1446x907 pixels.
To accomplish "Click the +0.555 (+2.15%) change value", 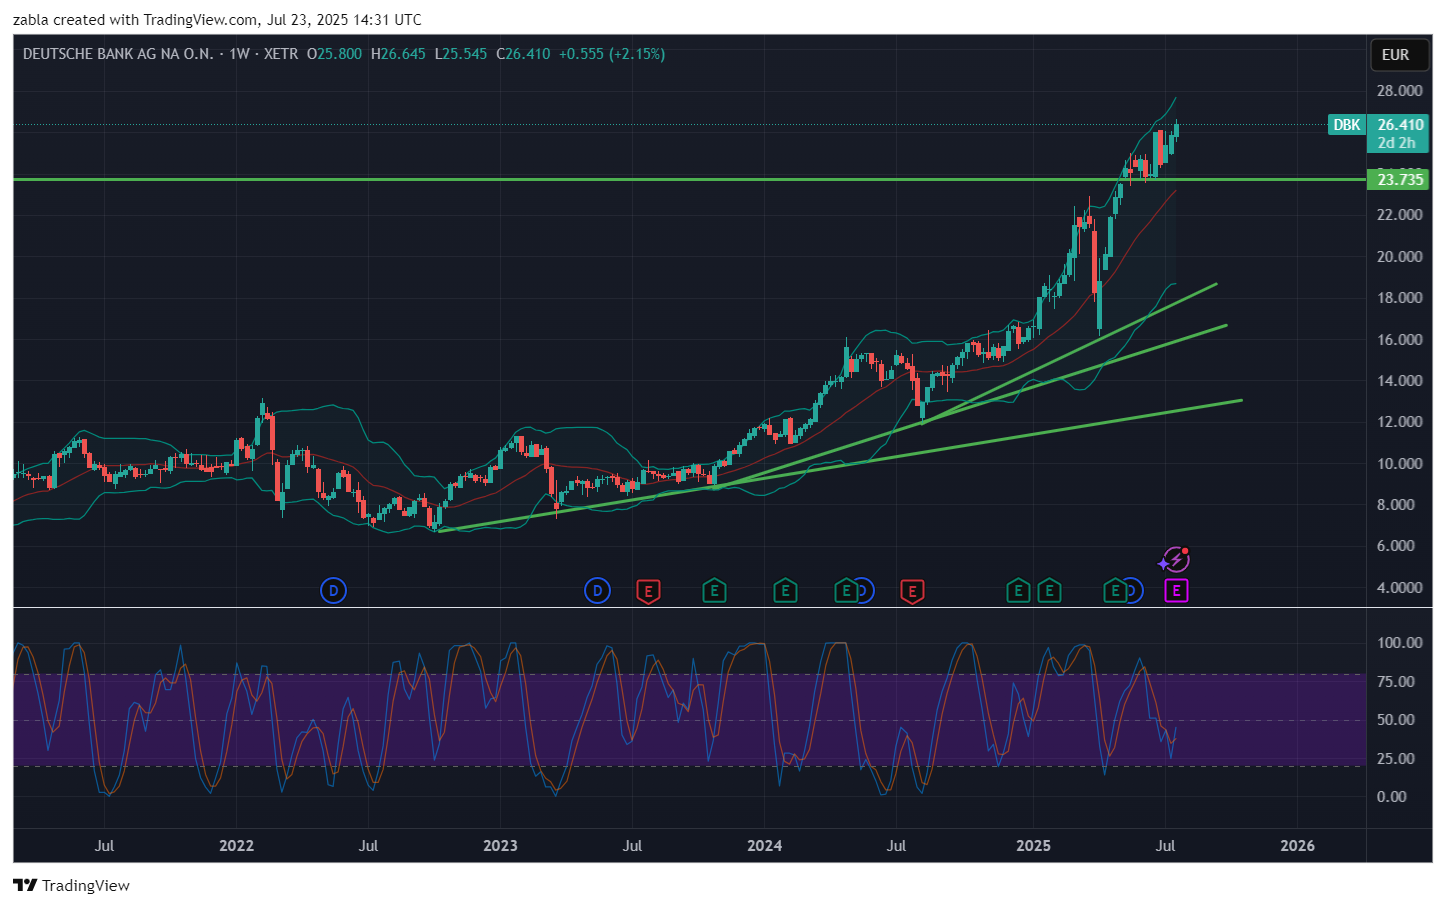I will (611, 54).
